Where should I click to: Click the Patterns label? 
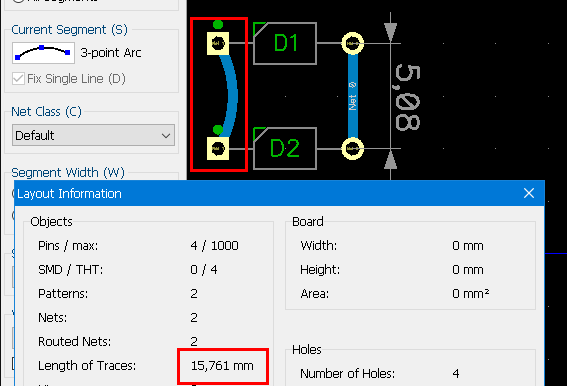coord(63,293)
